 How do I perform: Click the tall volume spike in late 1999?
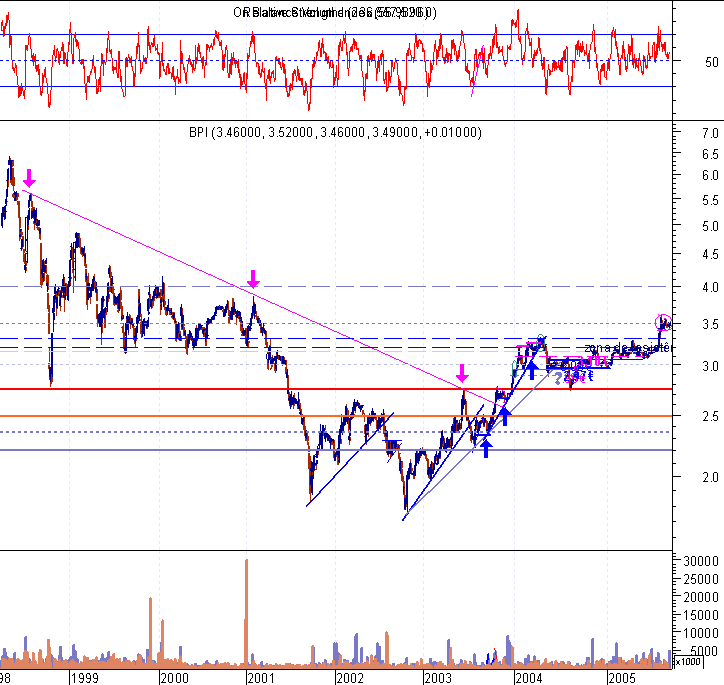(x=151, y=632)
